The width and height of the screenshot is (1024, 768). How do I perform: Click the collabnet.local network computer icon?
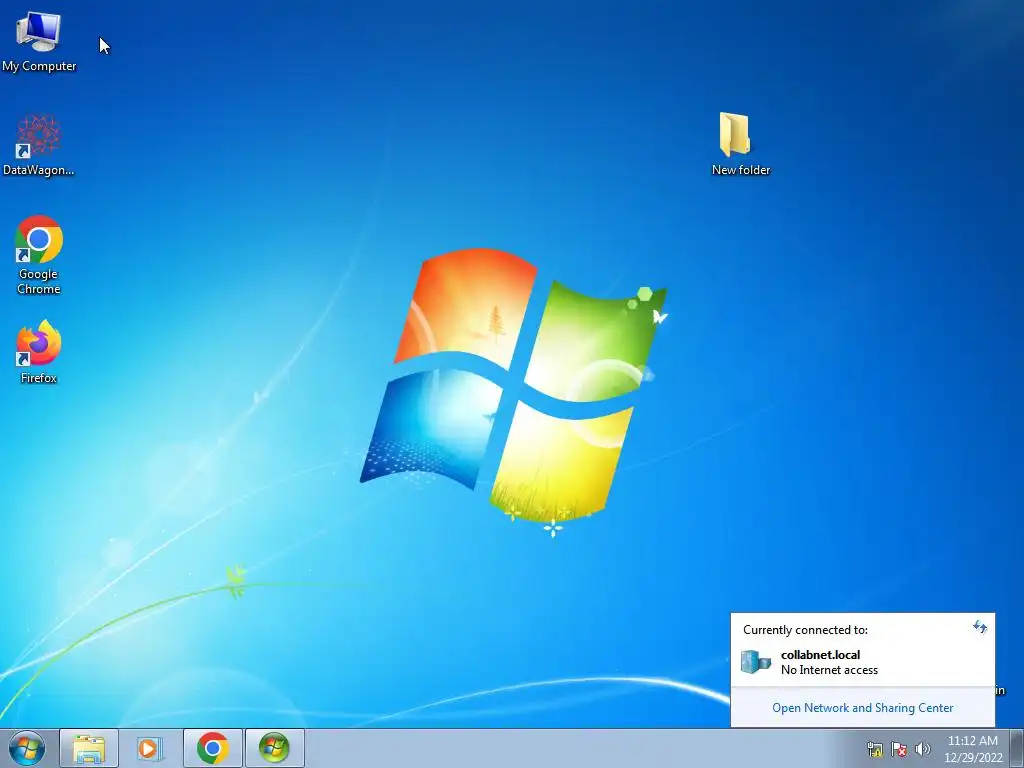click(x=756, y=662)
